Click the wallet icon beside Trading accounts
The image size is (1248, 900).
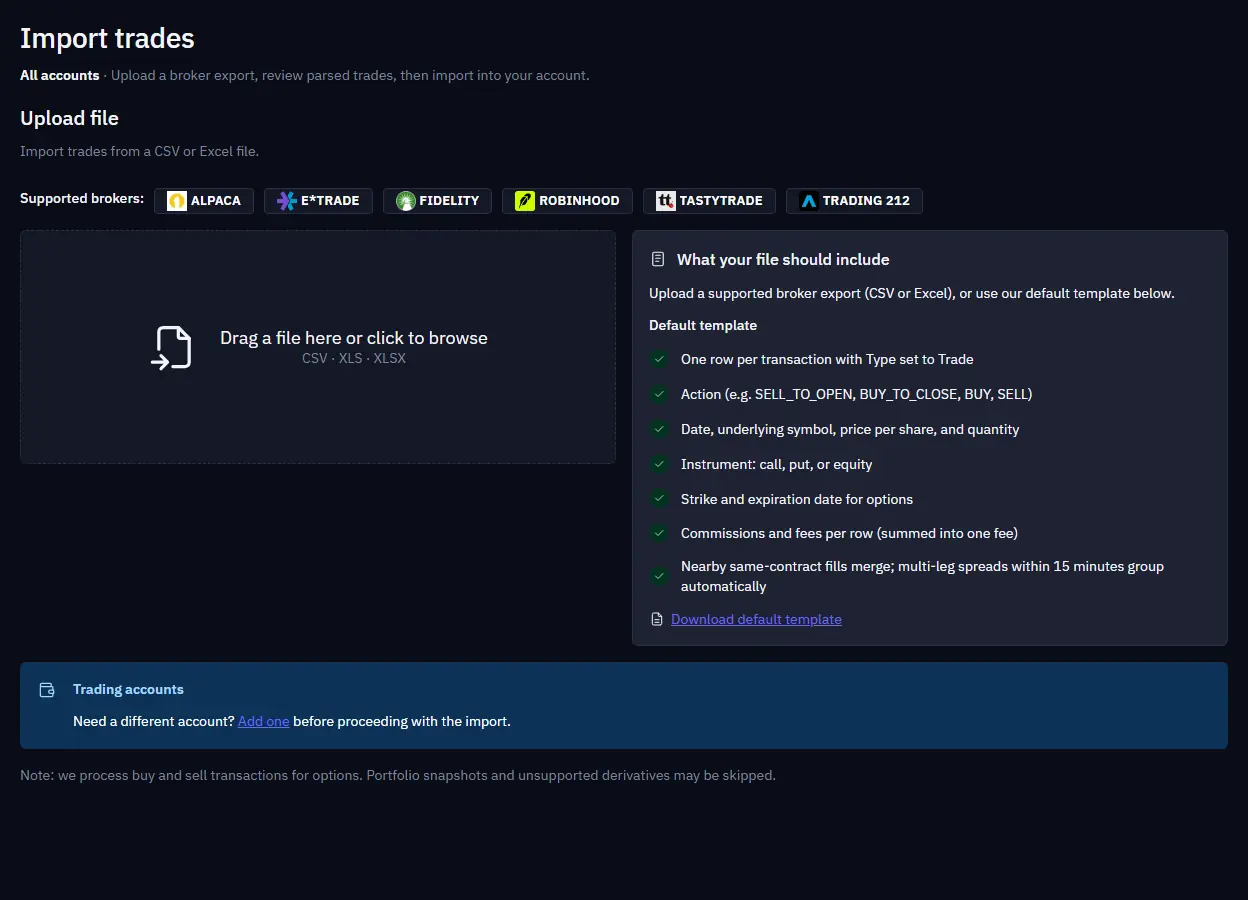47,690
